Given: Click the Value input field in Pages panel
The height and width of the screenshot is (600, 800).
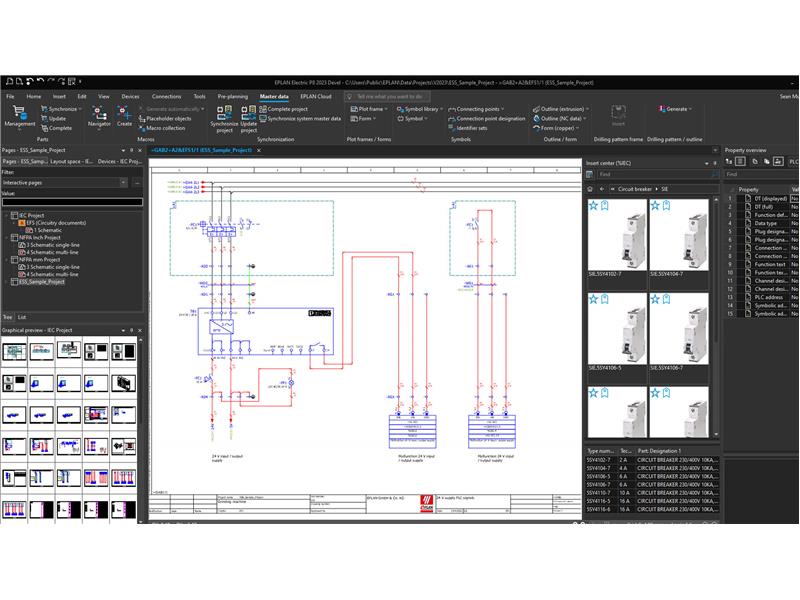Looking at the screenshot, I should click(72, 202).
